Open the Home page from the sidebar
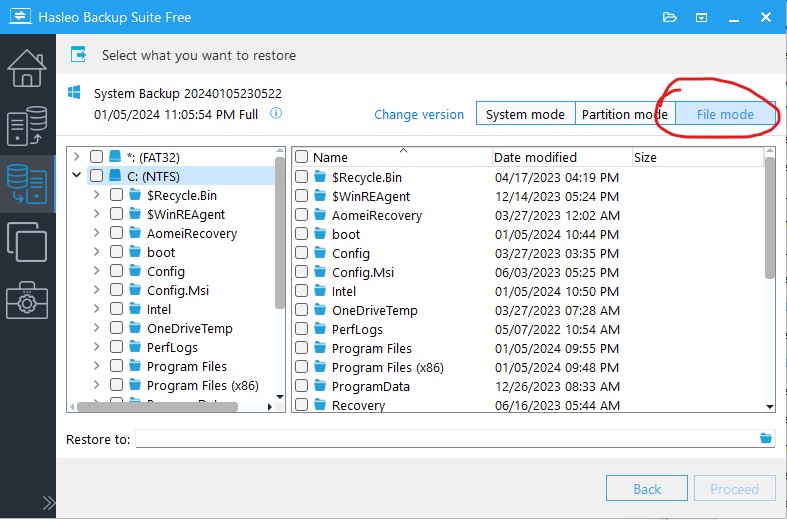Viewport: 787px width, 520px height. point(27,68)
